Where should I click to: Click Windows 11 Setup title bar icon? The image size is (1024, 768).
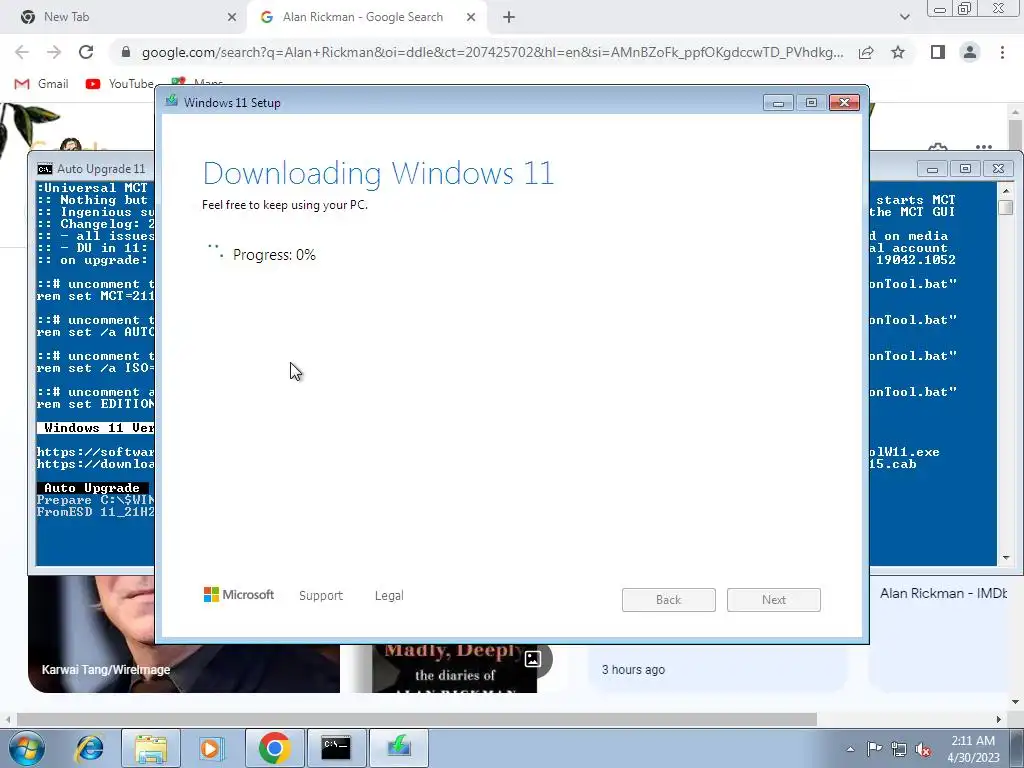pyautogui.click(x=172, y=101)
